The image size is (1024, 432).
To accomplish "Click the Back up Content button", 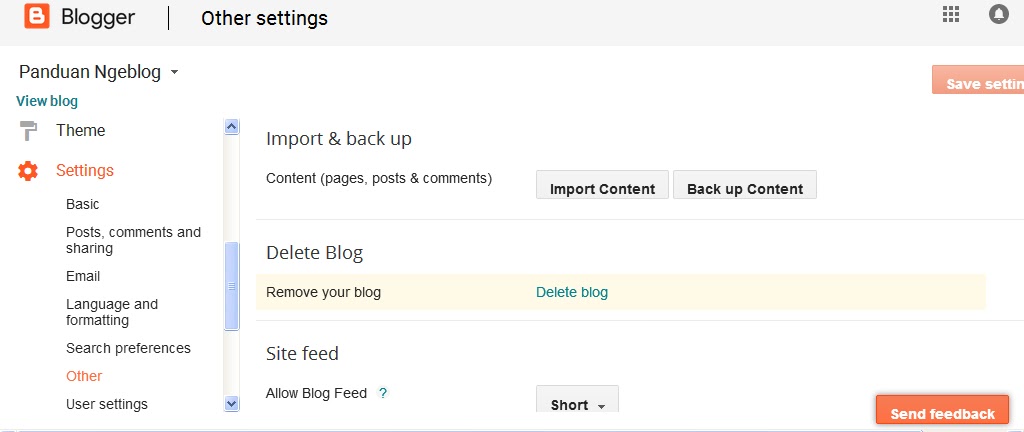I will [x=744, y=185].
